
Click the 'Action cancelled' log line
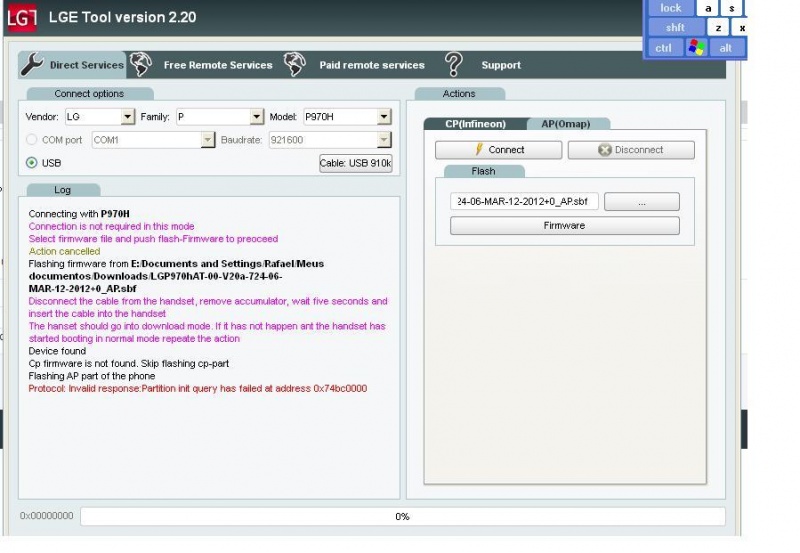click(64, 251)
